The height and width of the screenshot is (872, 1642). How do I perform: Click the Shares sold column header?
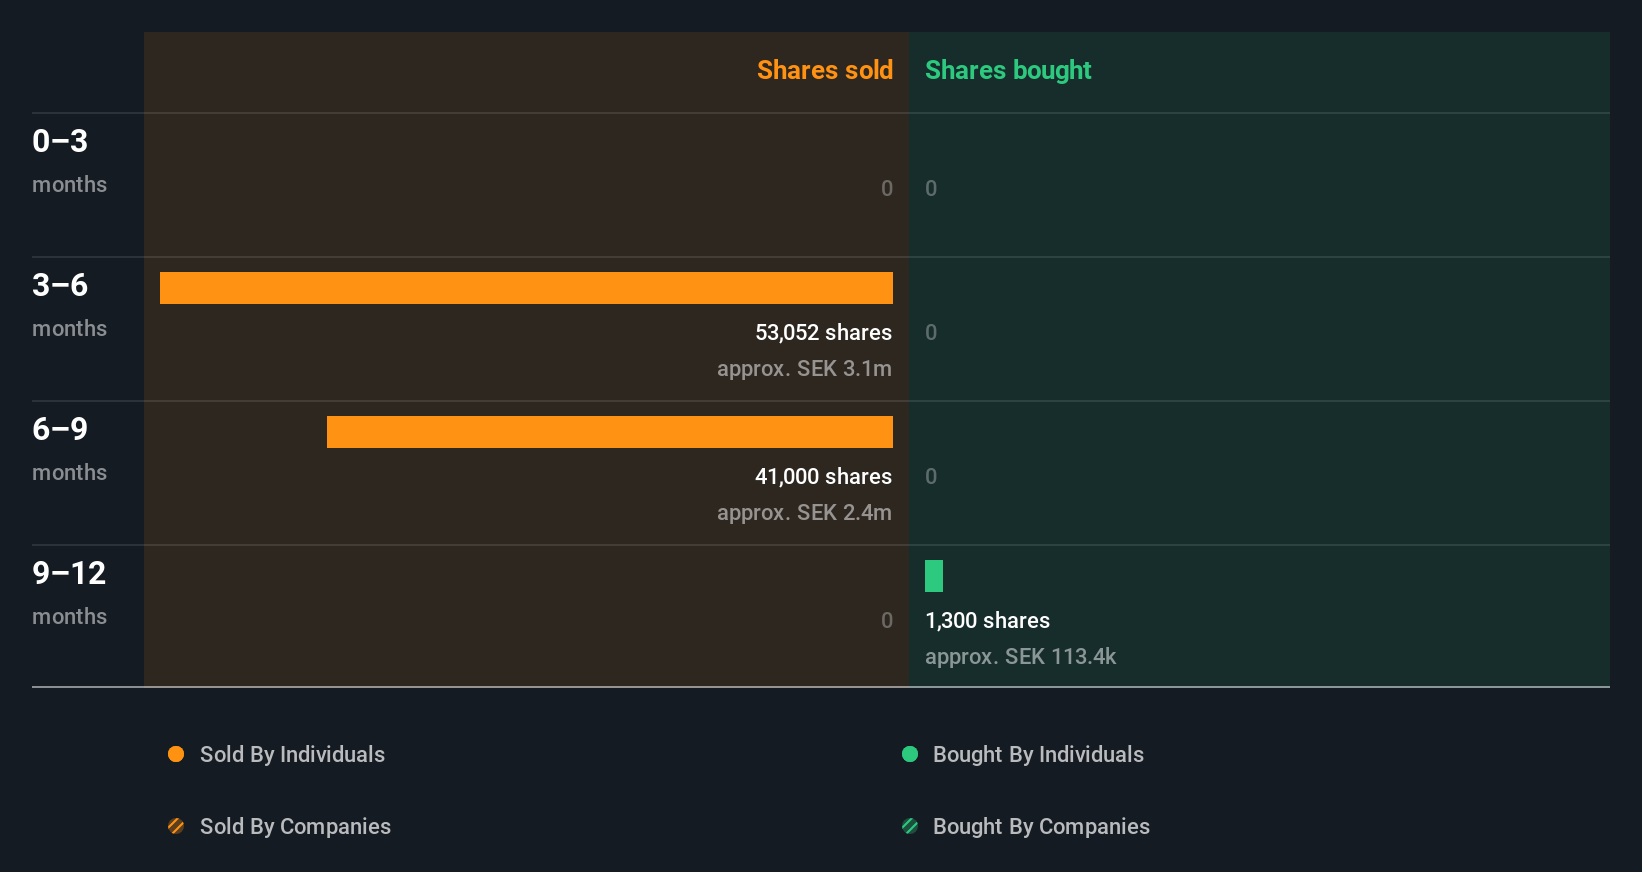coord(825,70)
